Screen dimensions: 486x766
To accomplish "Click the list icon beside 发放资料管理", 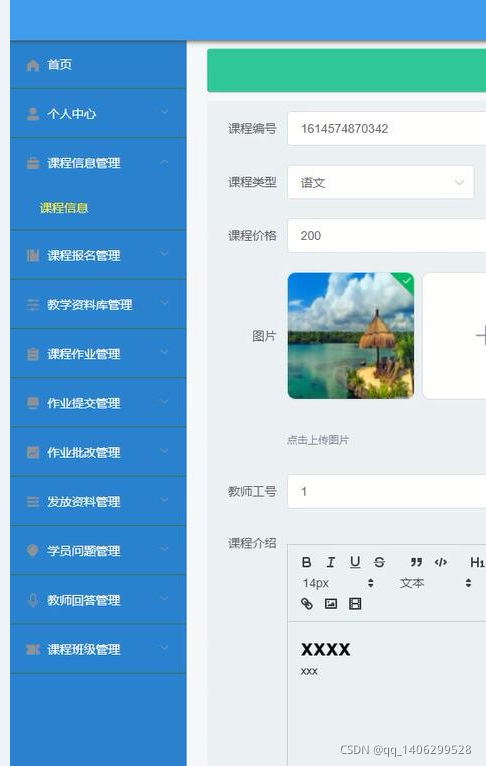I will pos(33,502).
